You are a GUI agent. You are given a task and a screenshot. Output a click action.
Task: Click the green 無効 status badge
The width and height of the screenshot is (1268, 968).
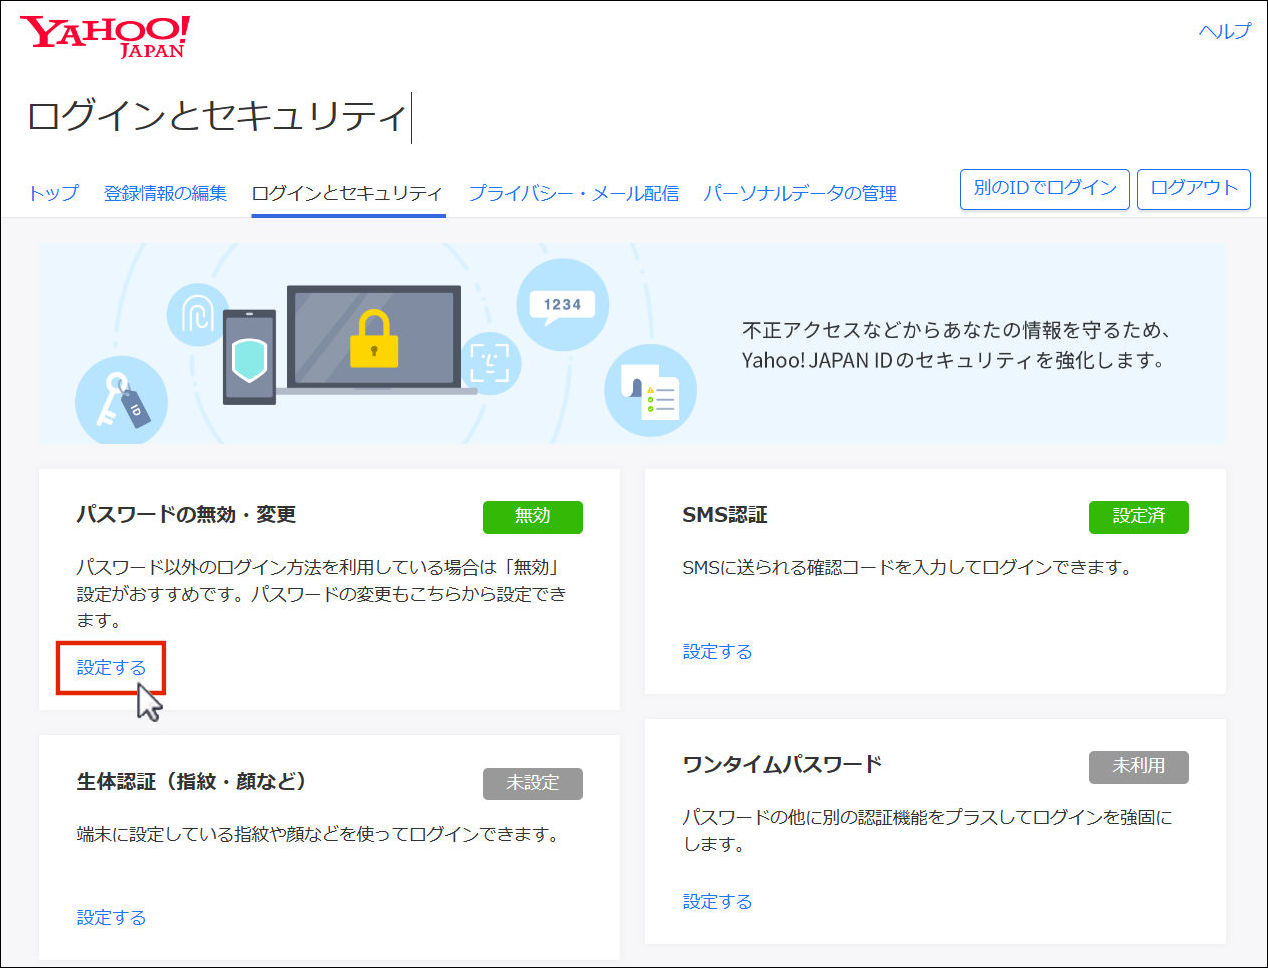click(532, 516)
